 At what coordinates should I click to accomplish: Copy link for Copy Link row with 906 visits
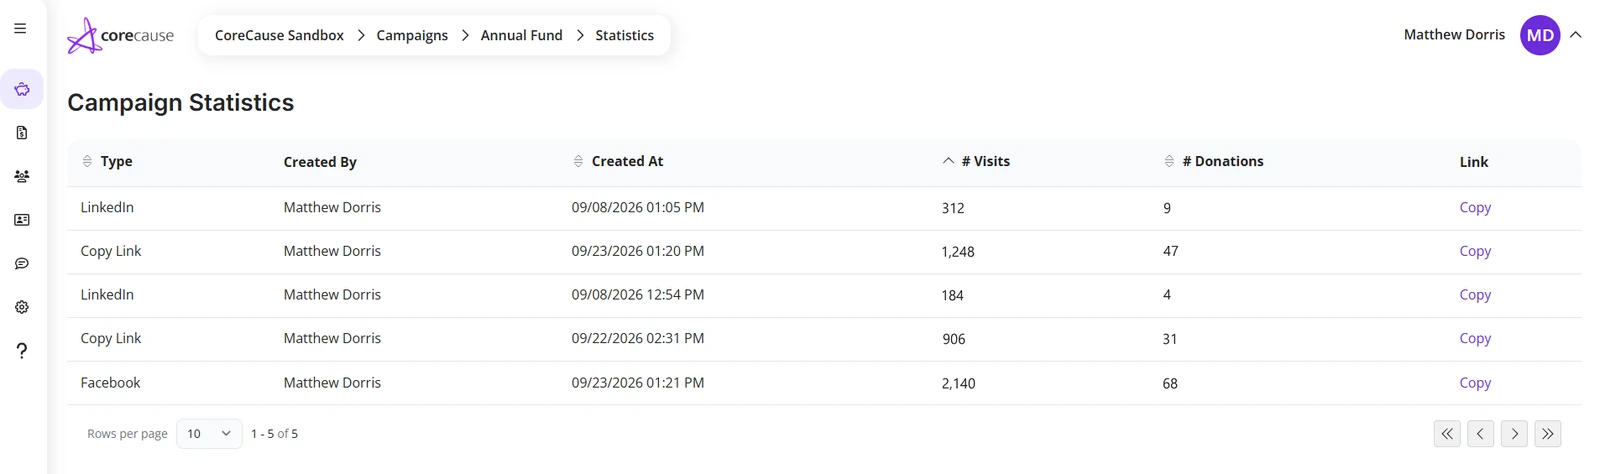tap(1475, 338)
